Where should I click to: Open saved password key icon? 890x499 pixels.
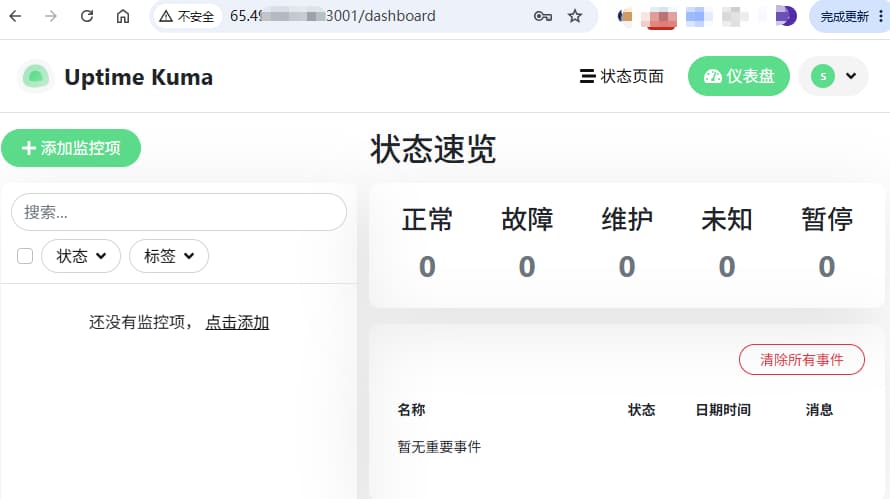(543, 16)
